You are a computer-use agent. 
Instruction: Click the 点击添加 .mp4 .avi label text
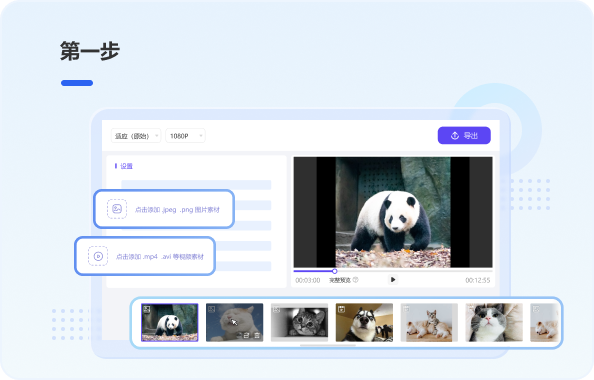(159, 256)
